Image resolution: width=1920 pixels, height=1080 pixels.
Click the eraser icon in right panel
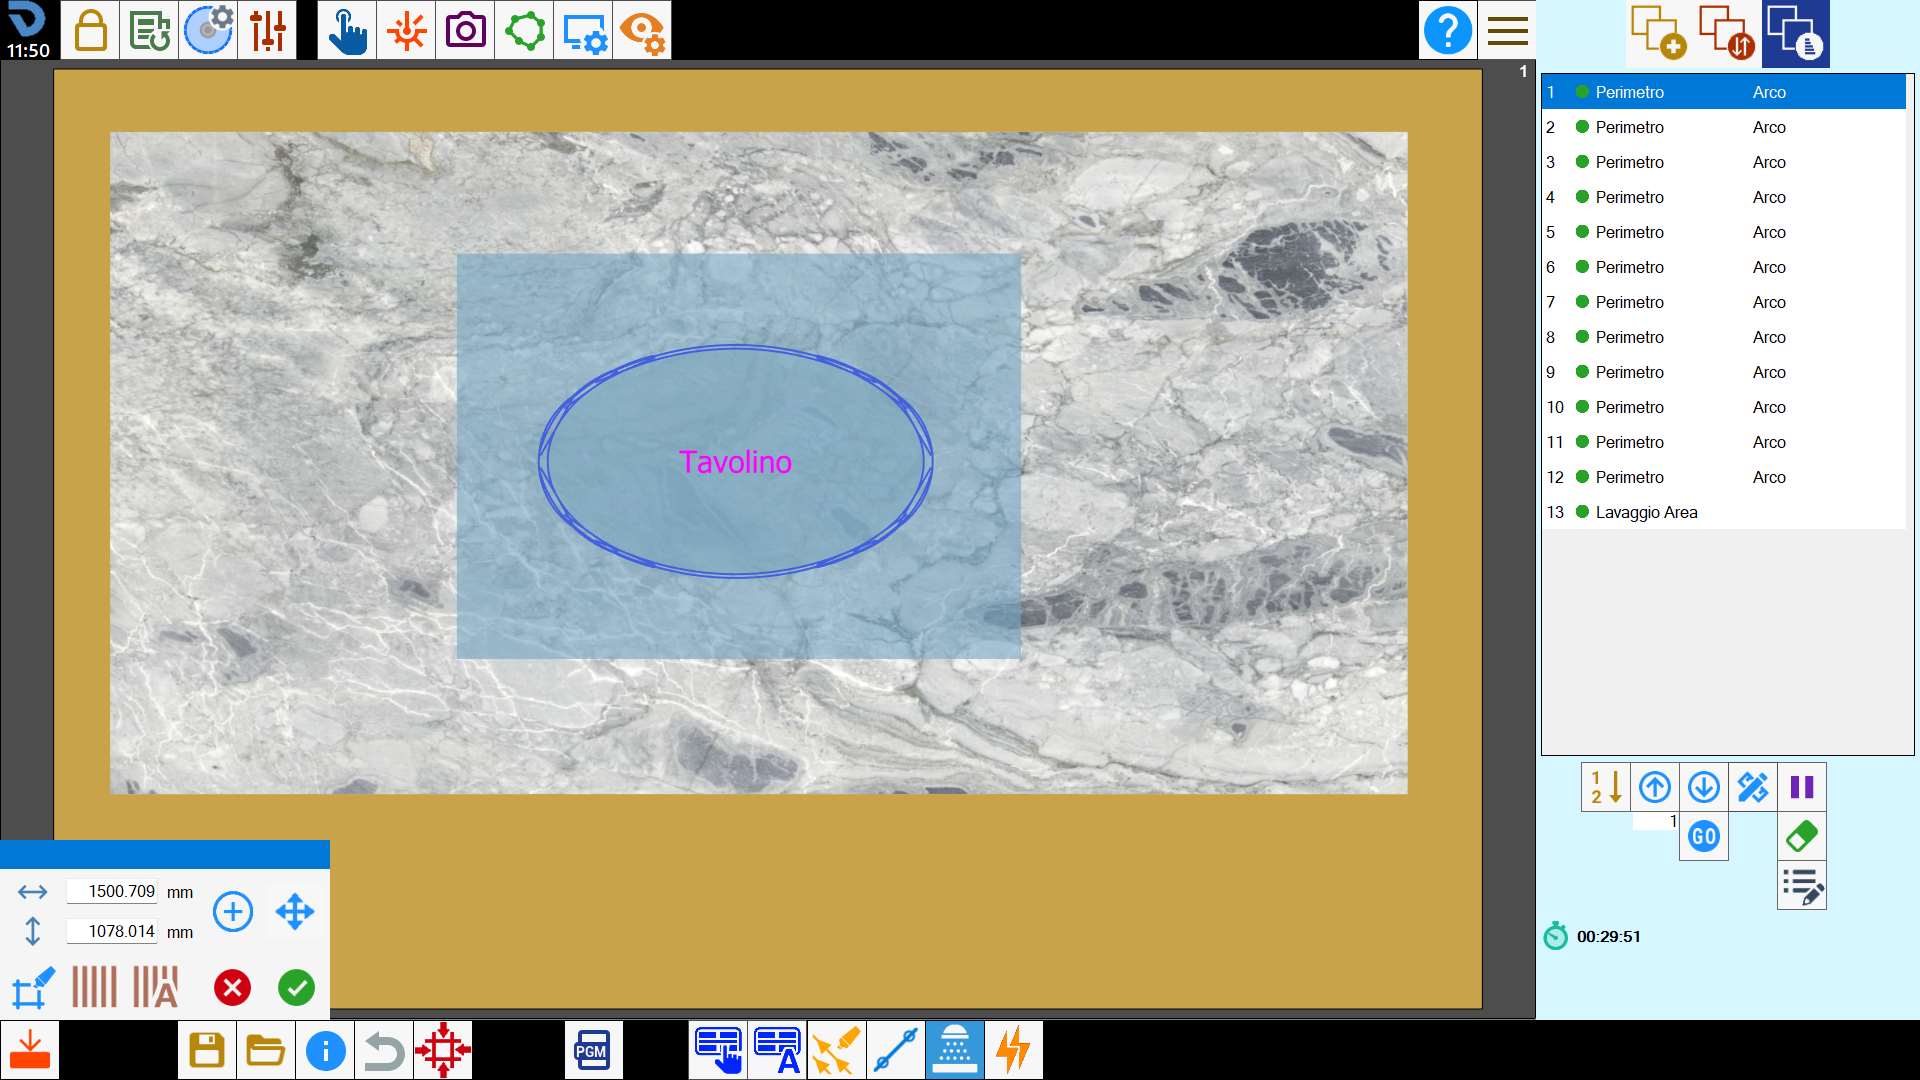[1802, 836]
